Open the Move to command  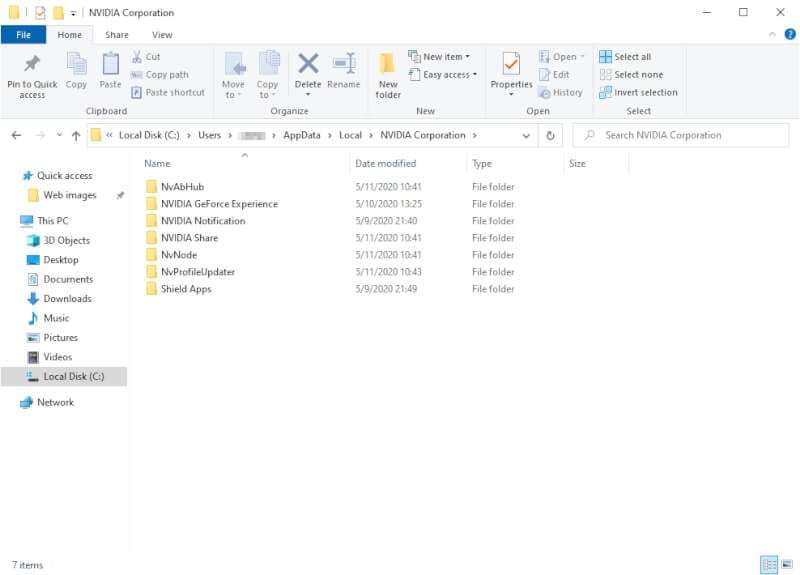(x=233, y=75)
